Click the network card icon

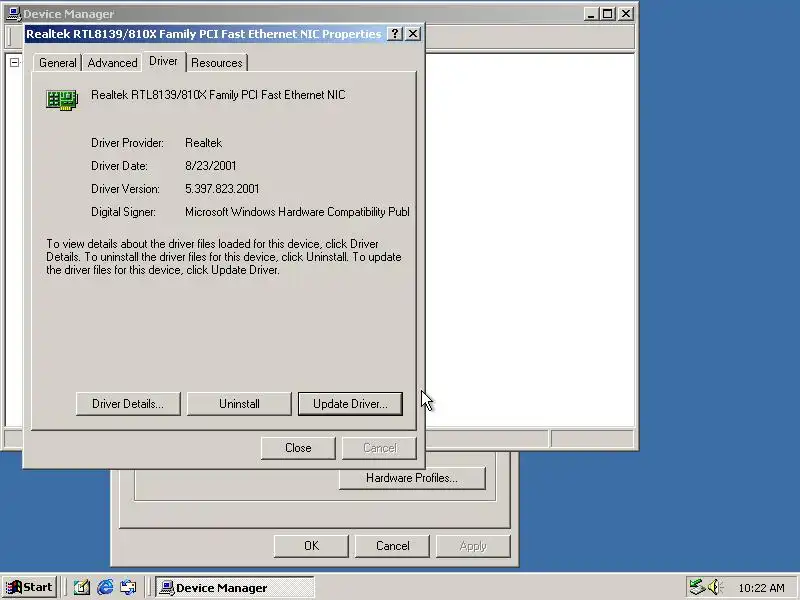tap(62, 99)
